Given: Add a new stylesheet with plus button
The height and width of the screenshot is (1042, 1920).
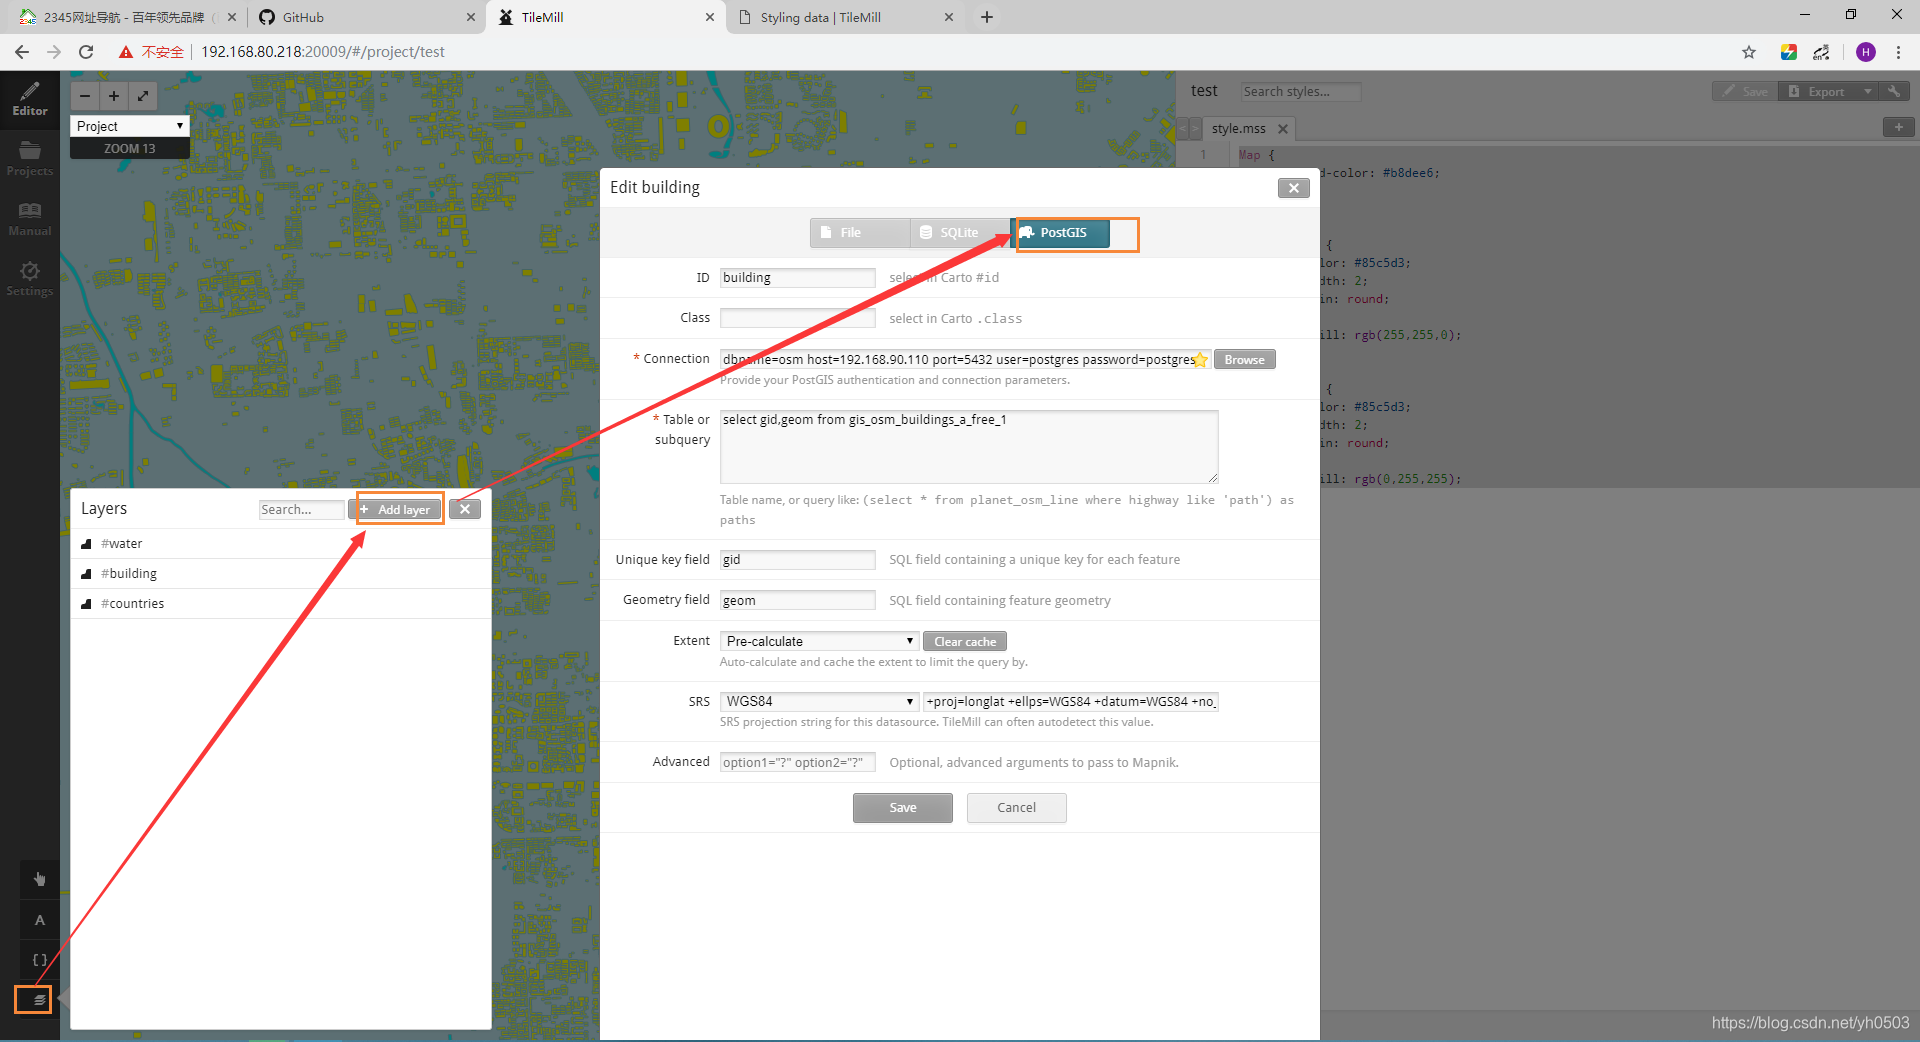Looking at the screenshot, I should (1898, 127).
